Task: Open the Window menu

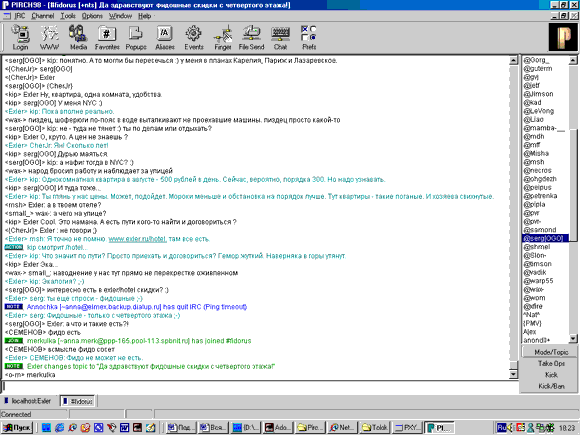Action: tap(120, 16)
